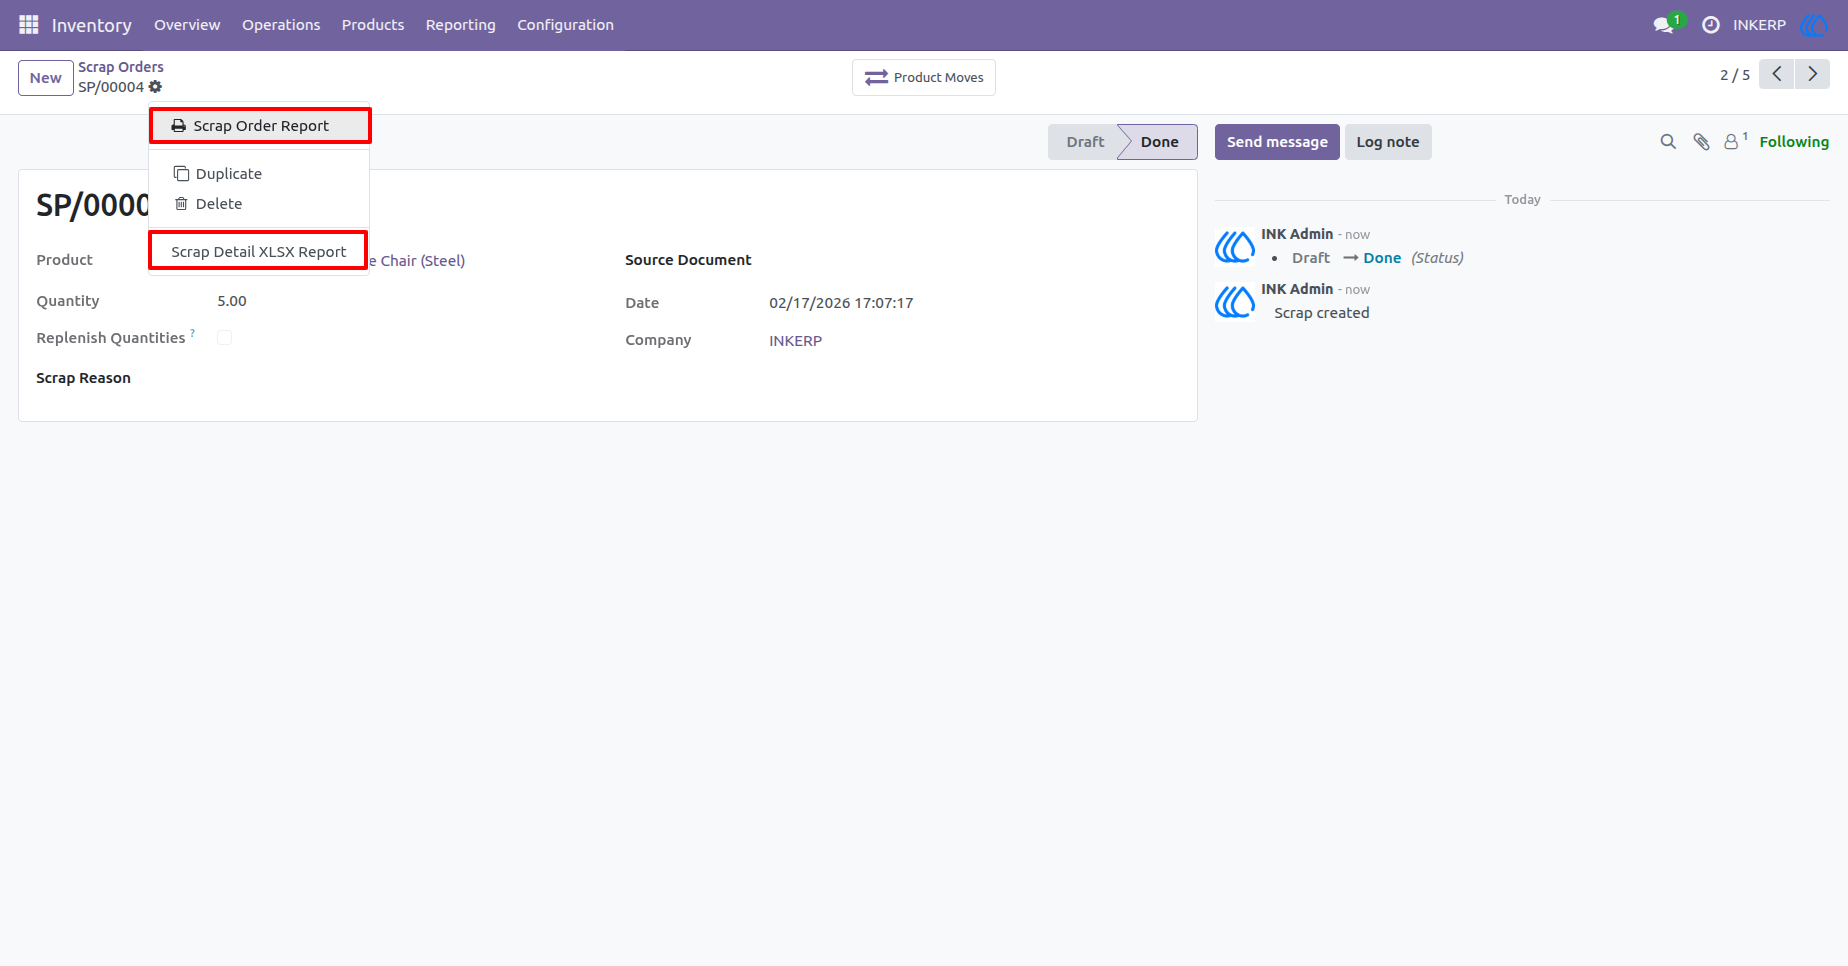Viewport: 1848px width, 966px height.
Task: Open the INKERP company link
Action: point(795,341)
